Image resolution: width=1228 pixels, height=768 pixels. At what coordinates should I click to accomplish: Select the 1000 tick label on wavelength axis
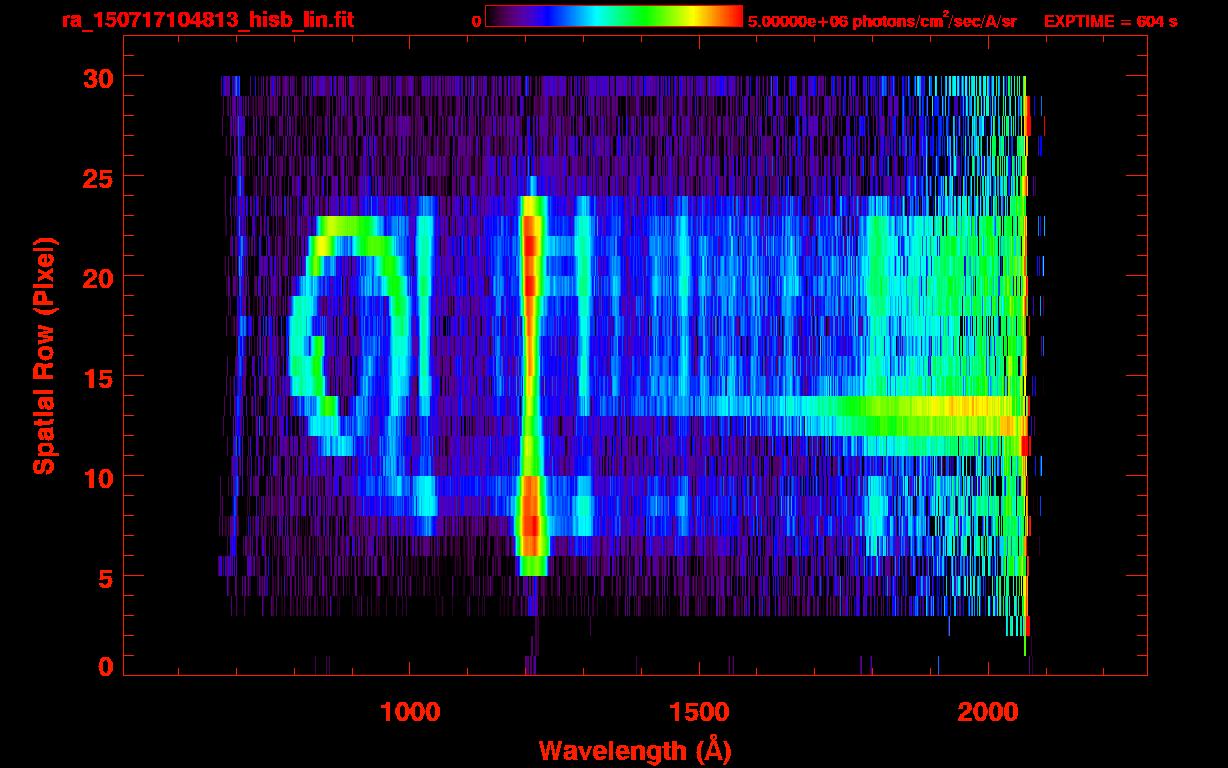[x=409, y=712]
